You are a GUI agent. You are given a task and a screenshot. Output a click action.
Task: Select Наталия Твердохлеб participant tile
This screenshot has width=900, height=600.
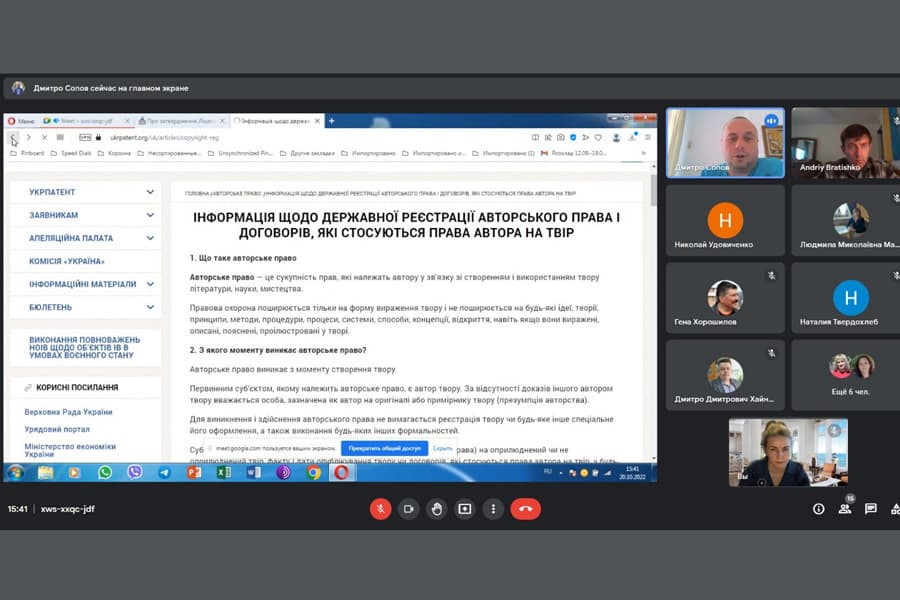pos(845,297)
